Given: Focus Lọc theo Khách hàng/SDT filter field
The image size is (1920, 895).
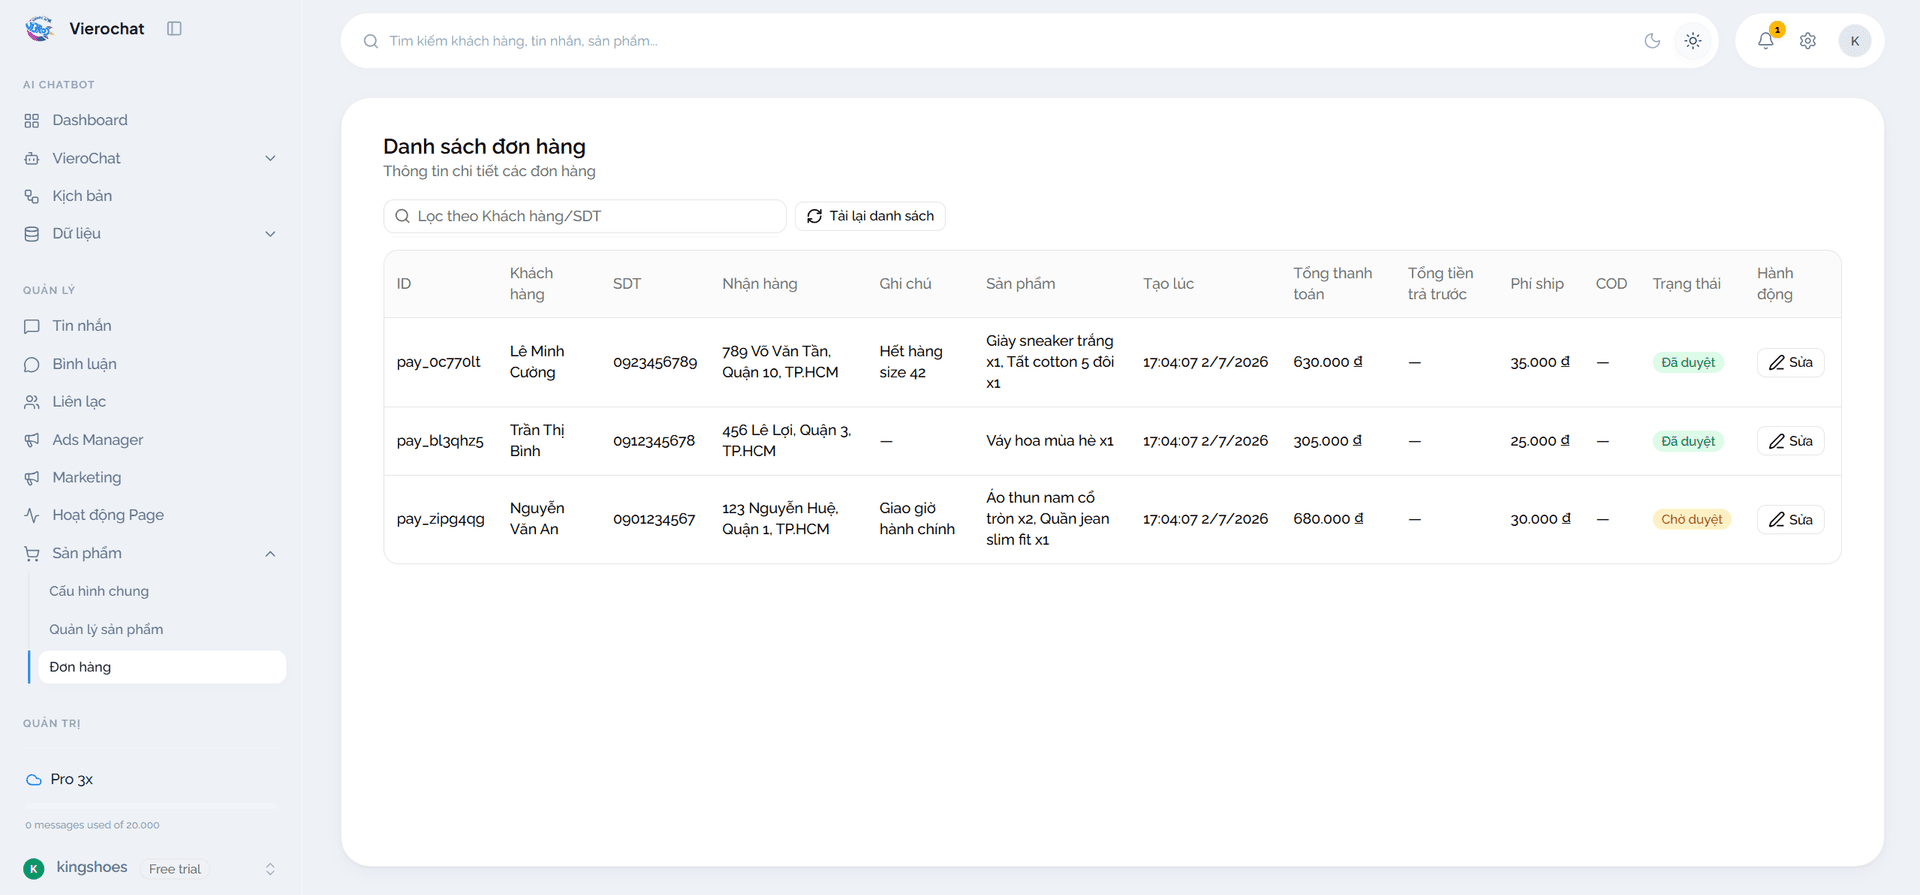Looking at the screenshot, I should pos(585,216).
